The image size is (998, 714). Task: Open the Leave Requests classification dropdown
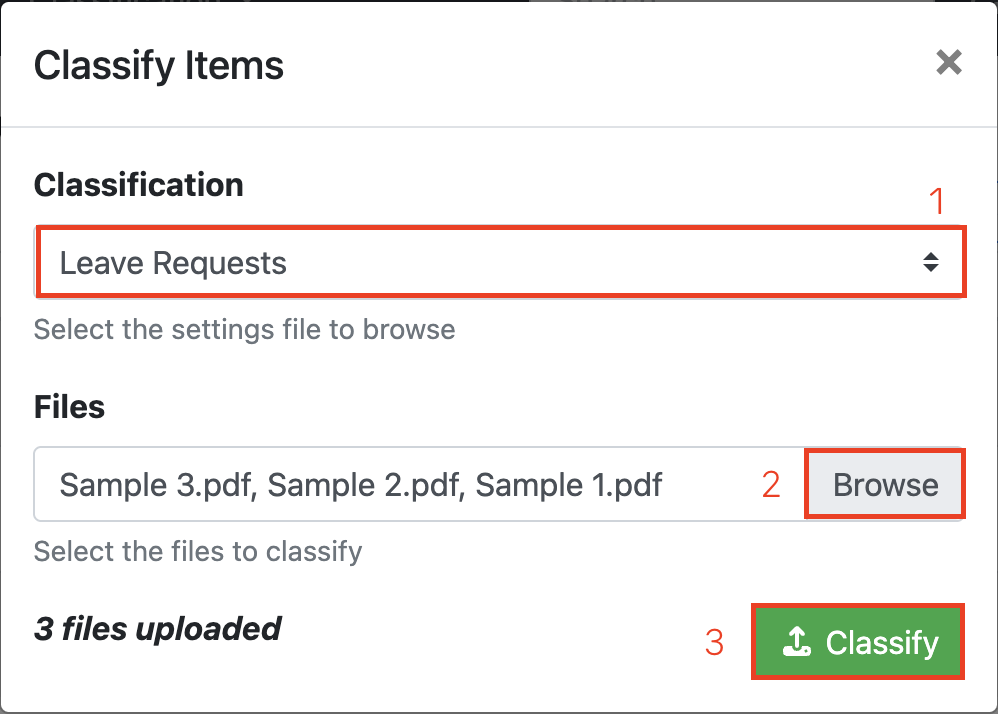click(501, 262)
